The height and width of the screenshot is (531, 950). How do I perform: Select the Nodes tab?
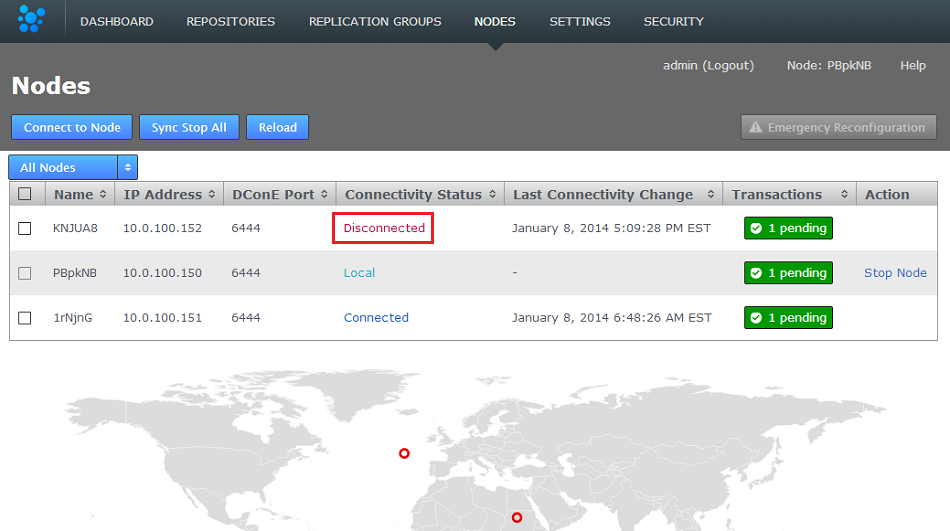coord(495,22)
